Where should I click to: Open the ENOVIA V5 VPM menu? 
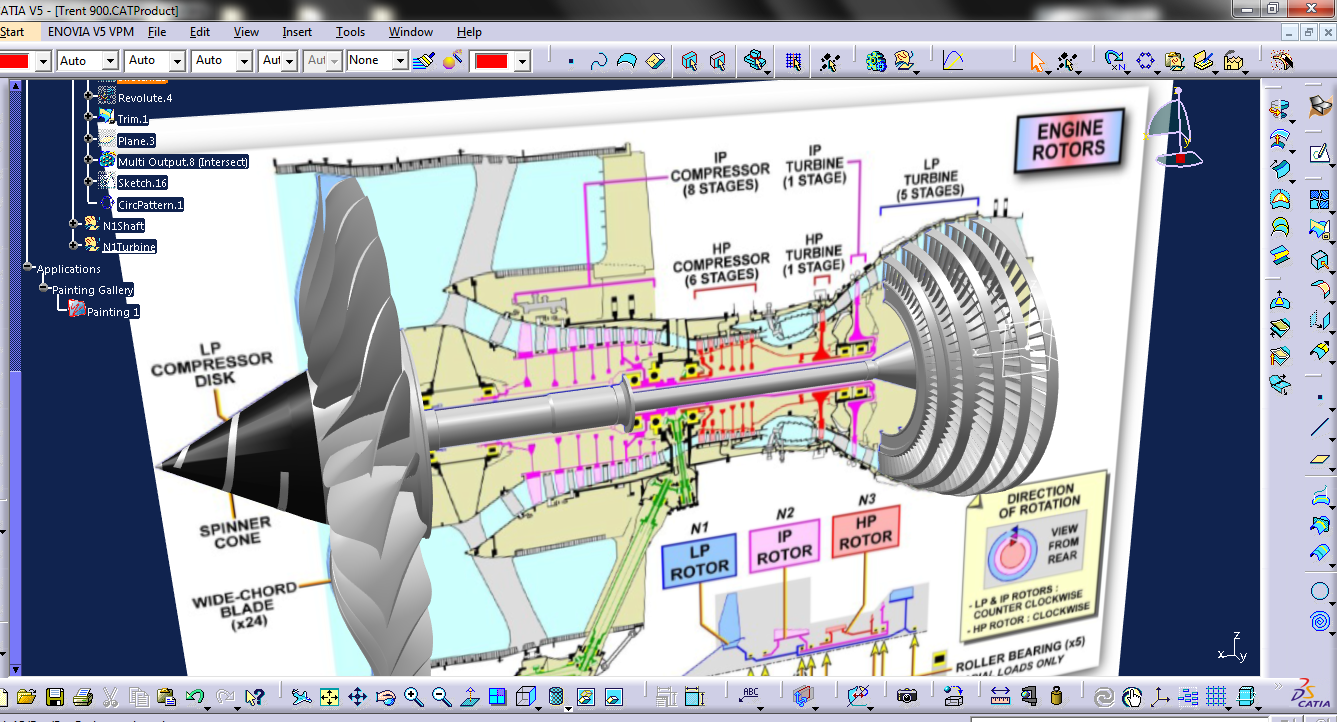[x=91, y=32]
